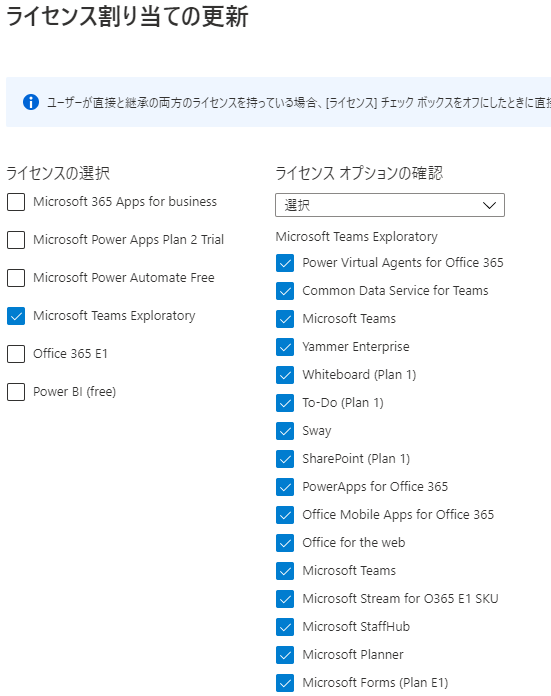
Task: Uncheck Sway option
Action: click(285, 431)
